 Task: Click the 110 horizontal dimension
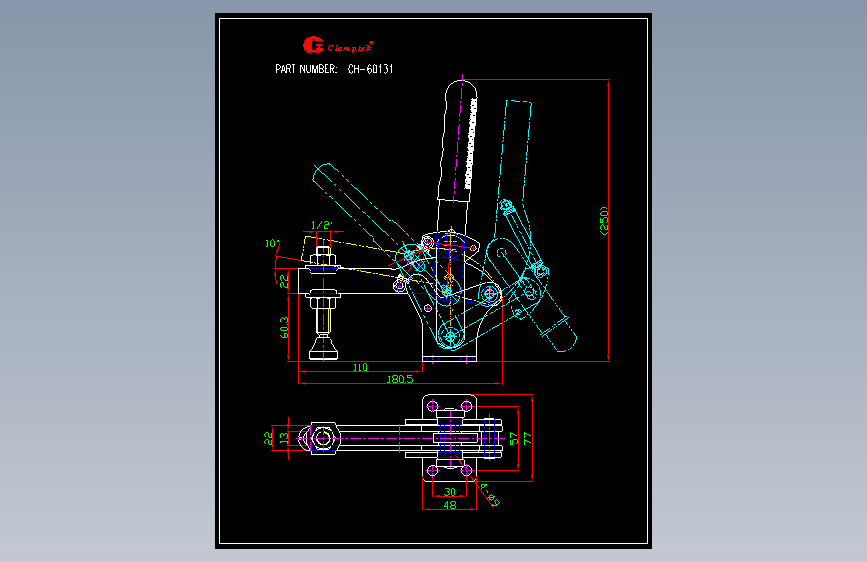360,367
